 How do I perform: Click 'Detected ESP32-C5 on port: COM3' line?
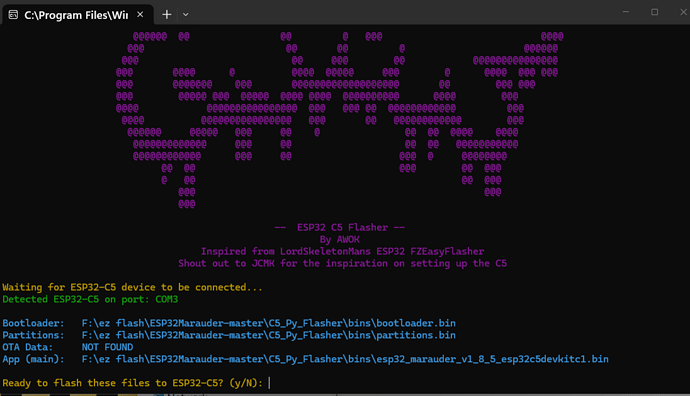point(90,299)
